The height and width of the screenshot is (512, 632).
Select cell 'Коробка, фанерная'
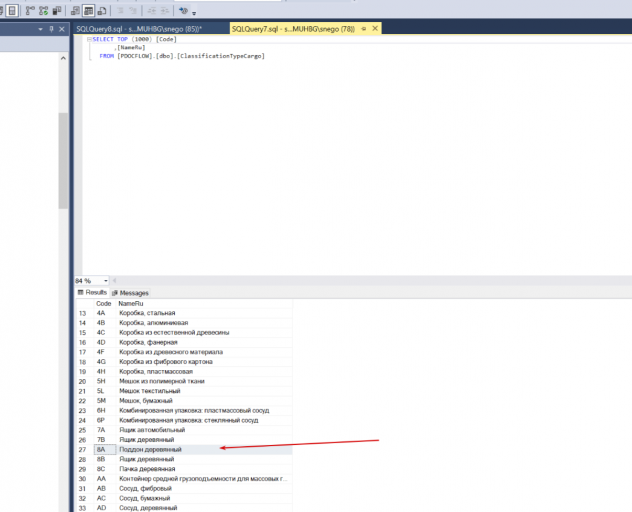pos(204,342)
